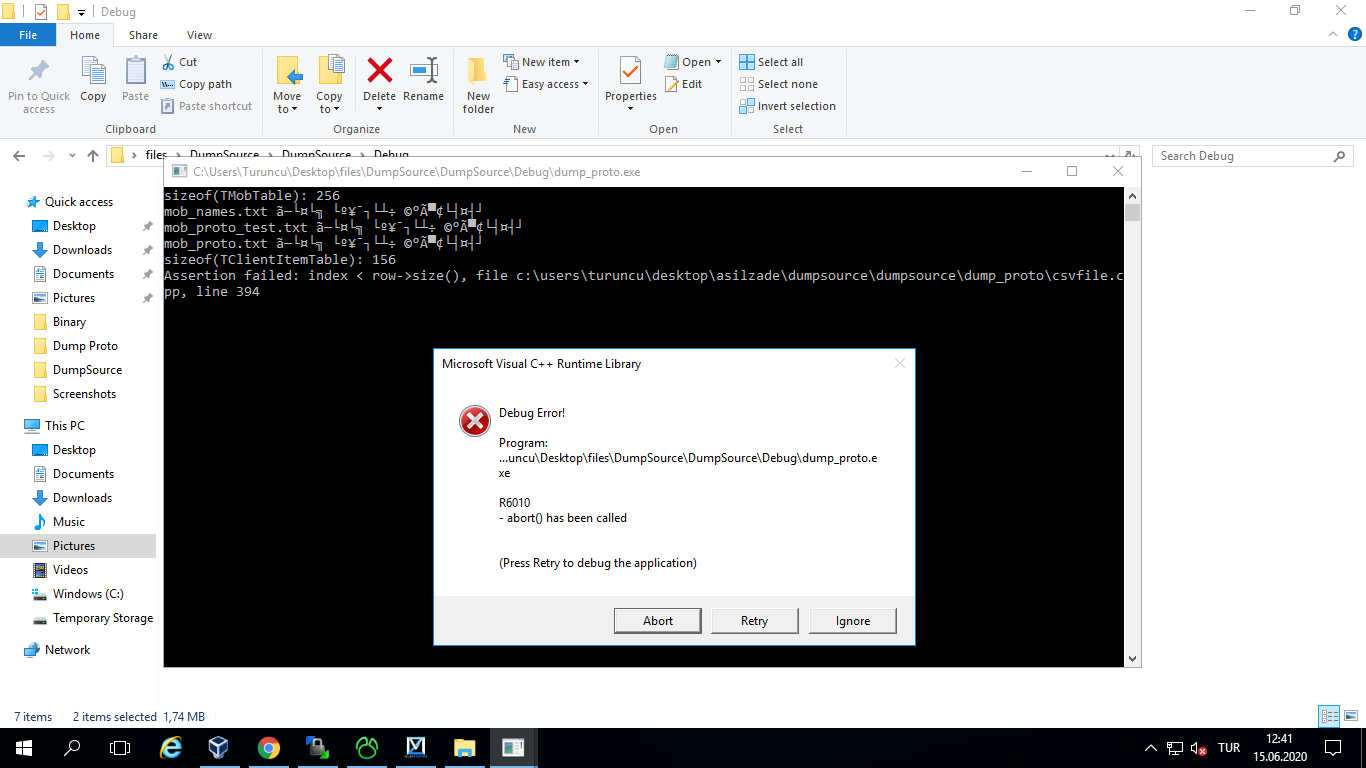The image size is (1366, 768).
Task: Switch to large icons view layout icon
Action: click(1351, 716)
